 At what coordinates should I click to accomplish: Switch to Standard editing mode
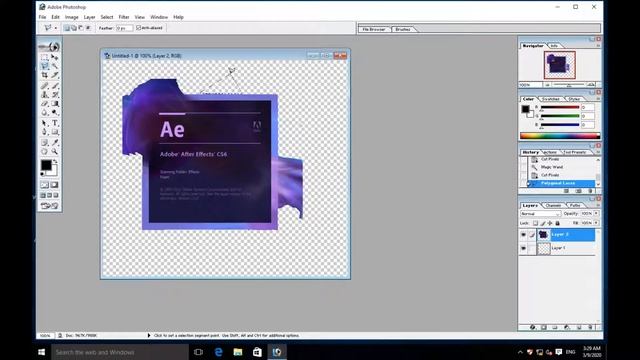[44, 185]
